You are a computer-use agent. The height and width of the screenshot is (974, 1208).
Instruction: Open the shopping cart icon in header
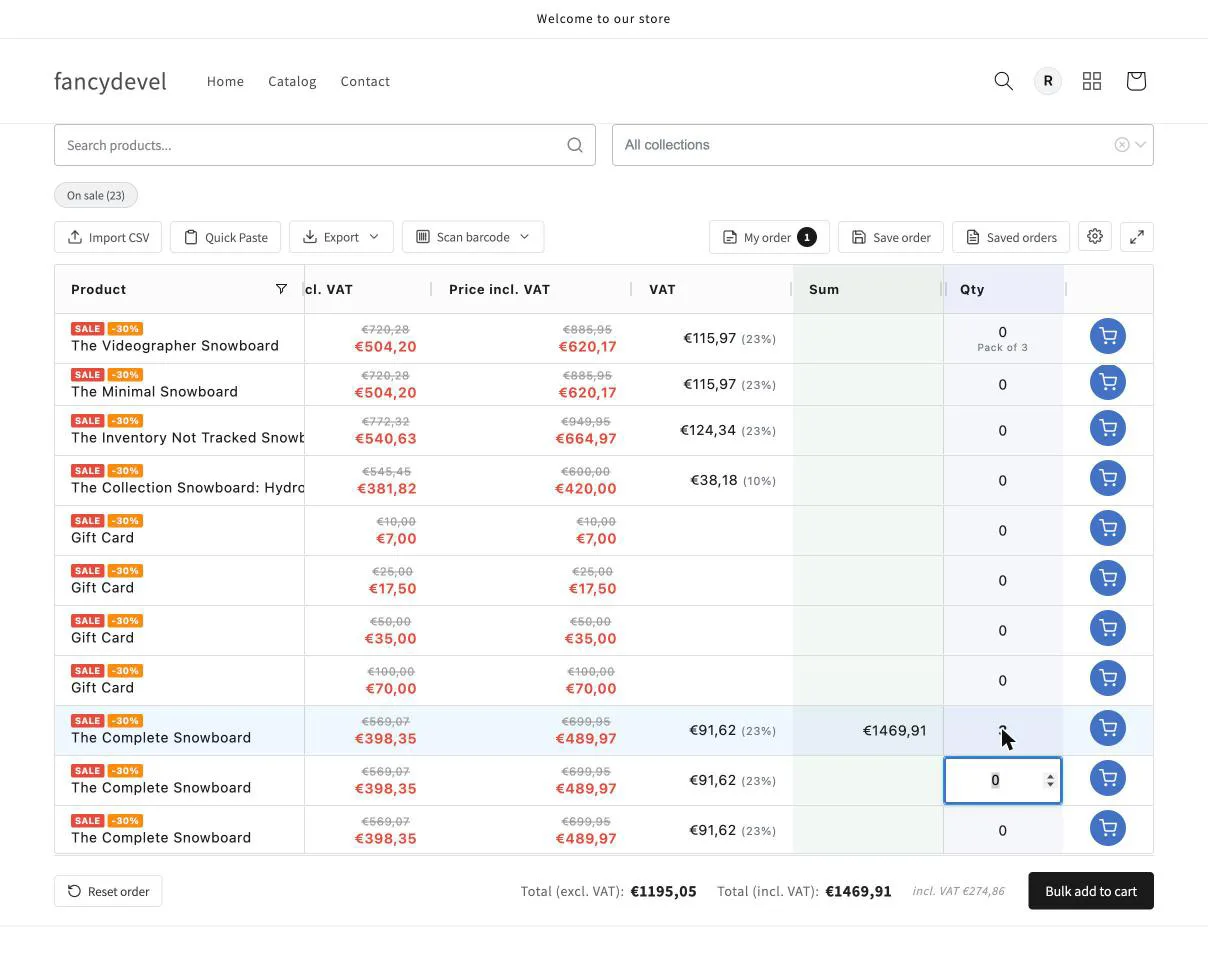tap(1136, 81)
